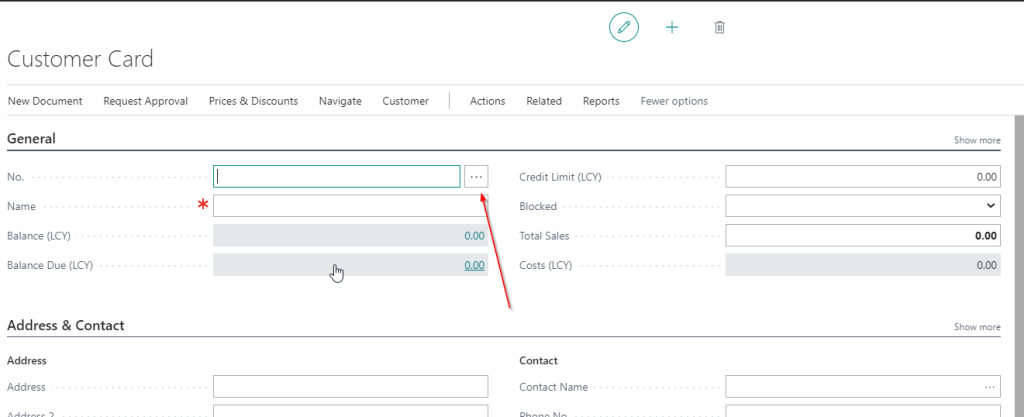Viewport: 1024px width, 417px height.
Task: Open the Request Approval menu
Action: click(x=145, y=101)
